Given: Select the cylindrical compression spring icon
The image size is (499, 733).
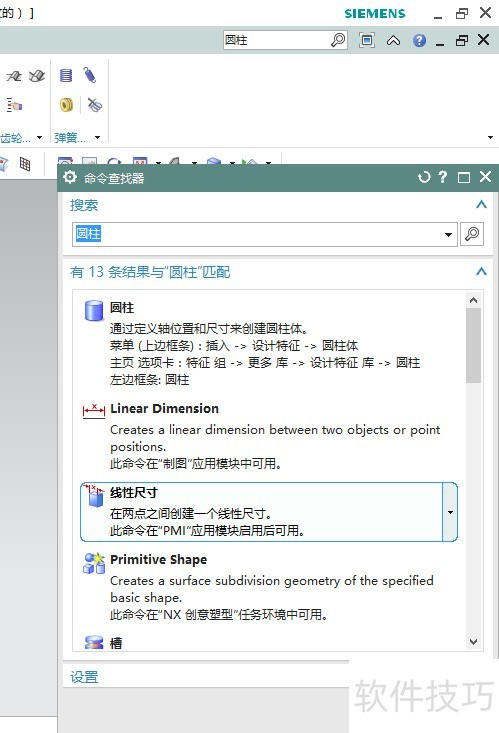Looking at the screenshot, I should pyautogui.click(x=66, y=75).
